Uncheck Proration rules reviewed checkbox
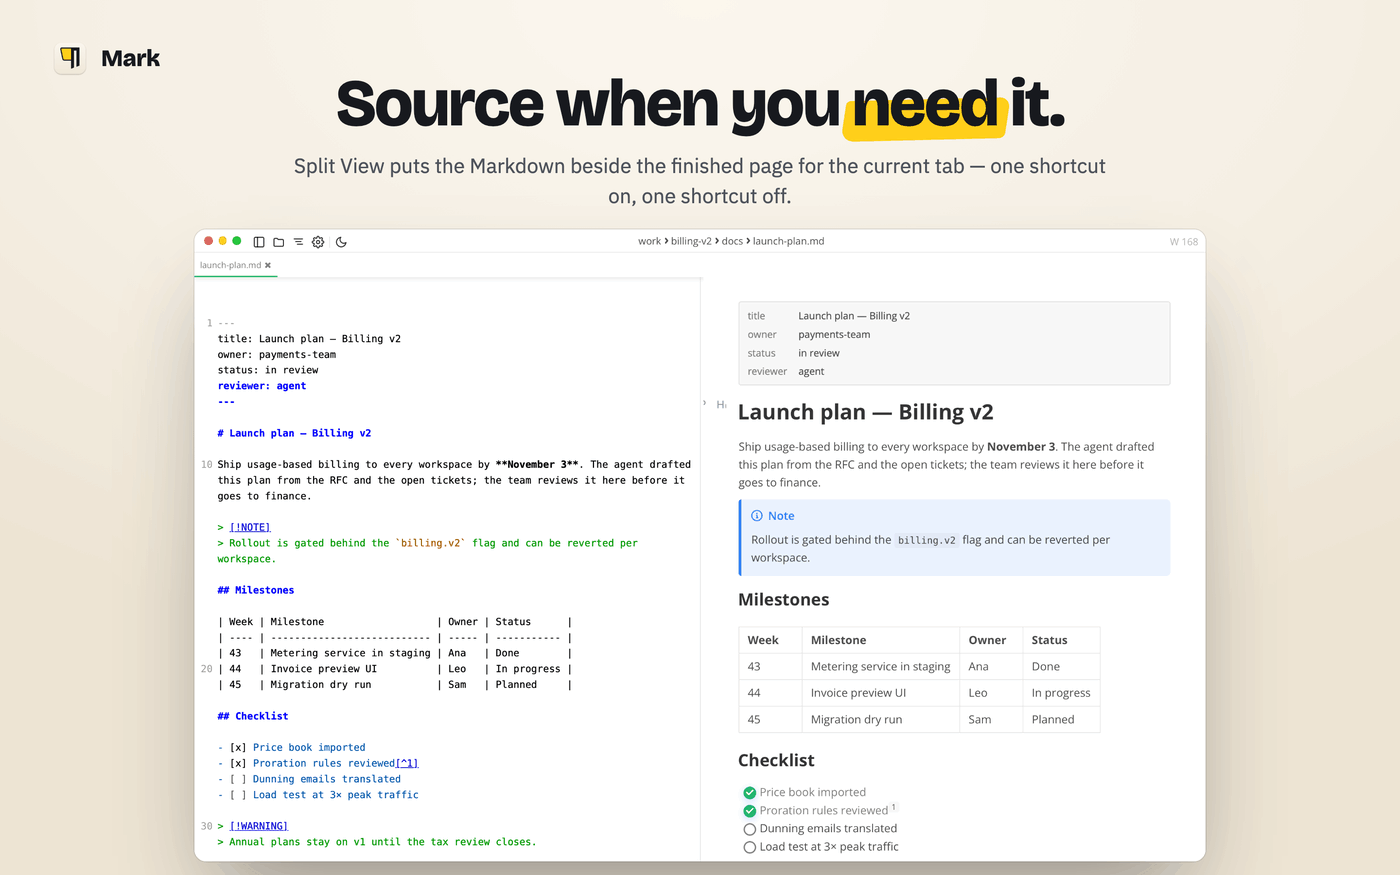Screen dimensions: 1400x875 point(749,811)
